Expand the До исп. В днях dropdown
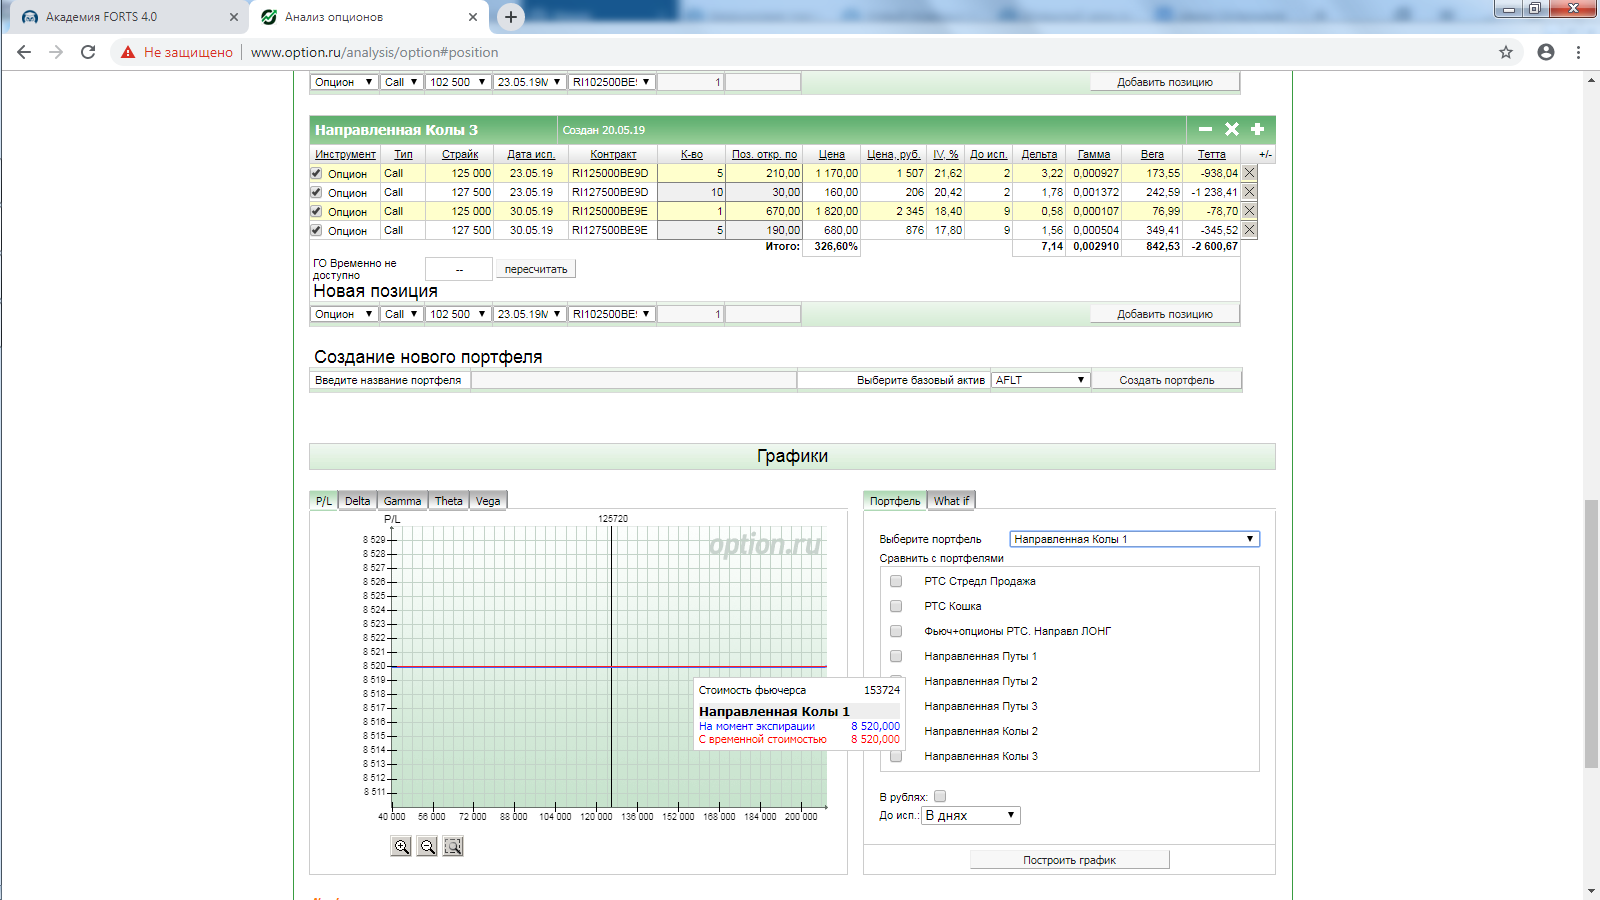 point(970,815)
